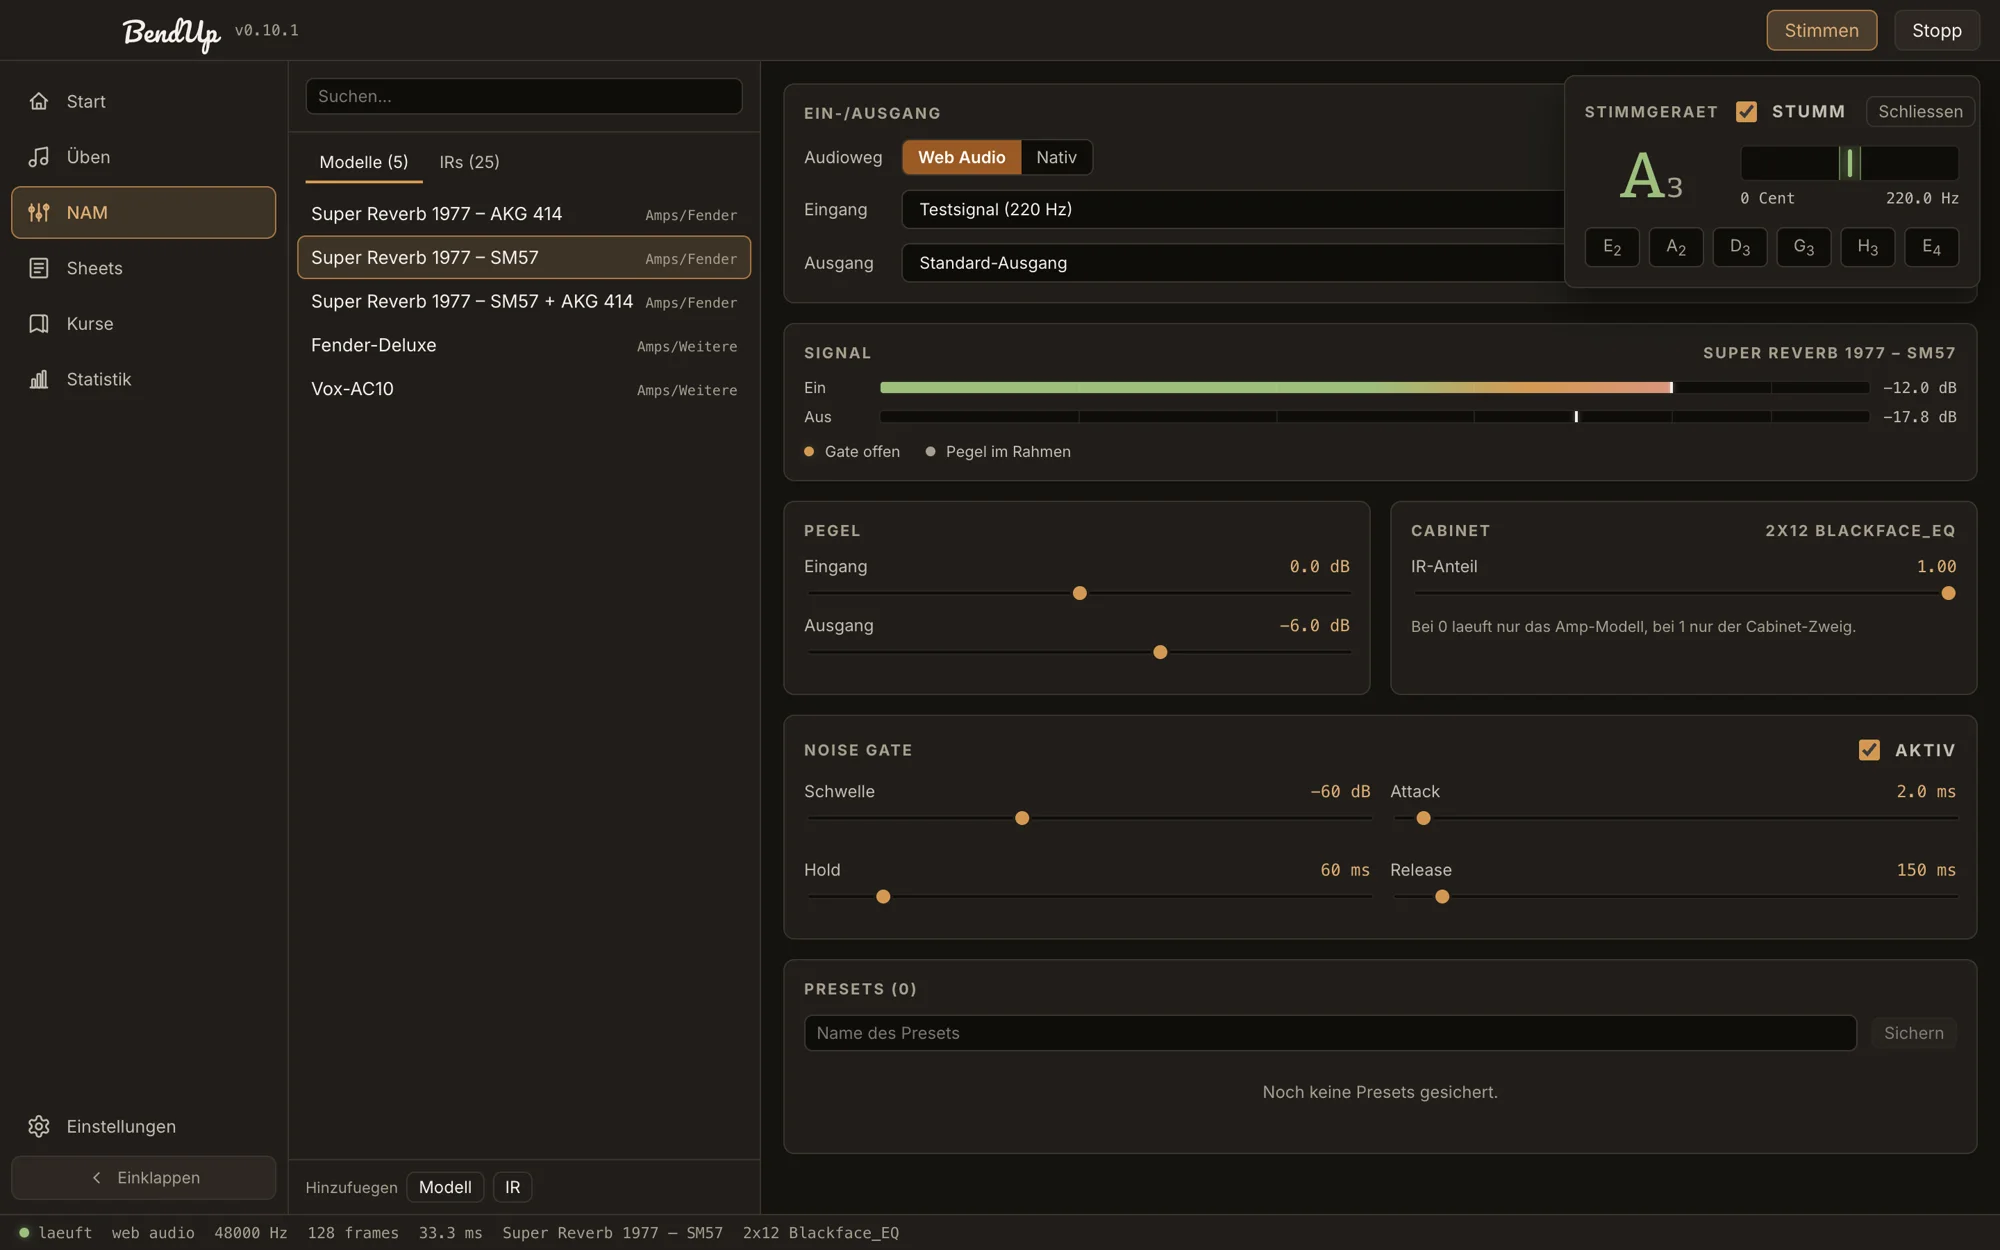
Task: Click the Einstellungen gear icon
Action: pyautogui.click(x=39, y=1126)
